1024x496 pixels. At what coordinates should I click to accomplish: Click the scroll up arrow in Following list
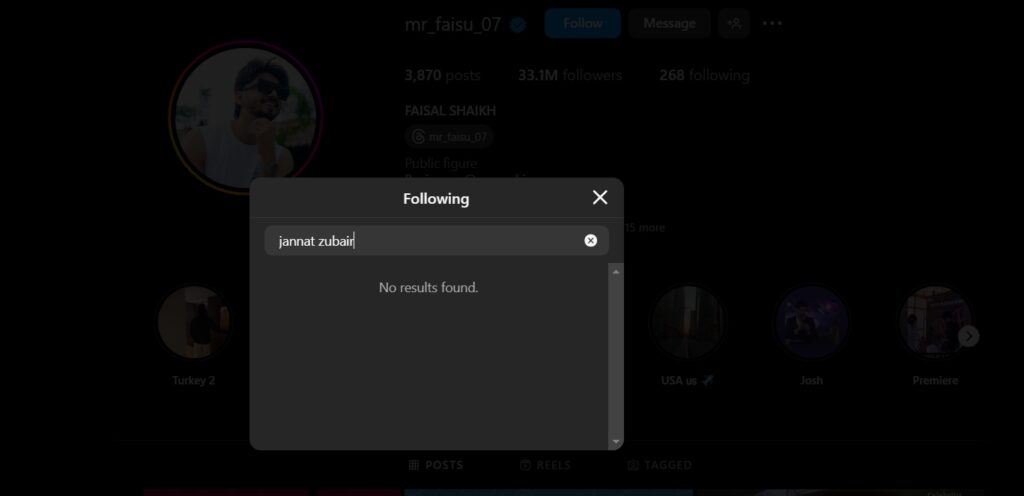click(x=616, y=271)
